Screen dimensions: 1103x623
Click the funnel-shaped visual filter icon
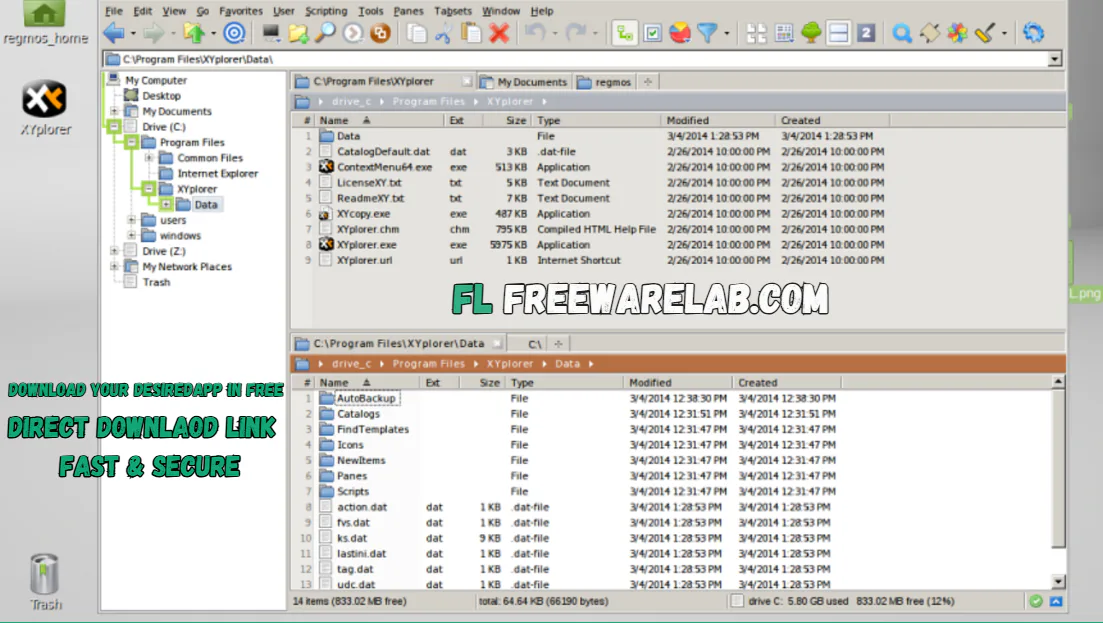coord(706,32)
